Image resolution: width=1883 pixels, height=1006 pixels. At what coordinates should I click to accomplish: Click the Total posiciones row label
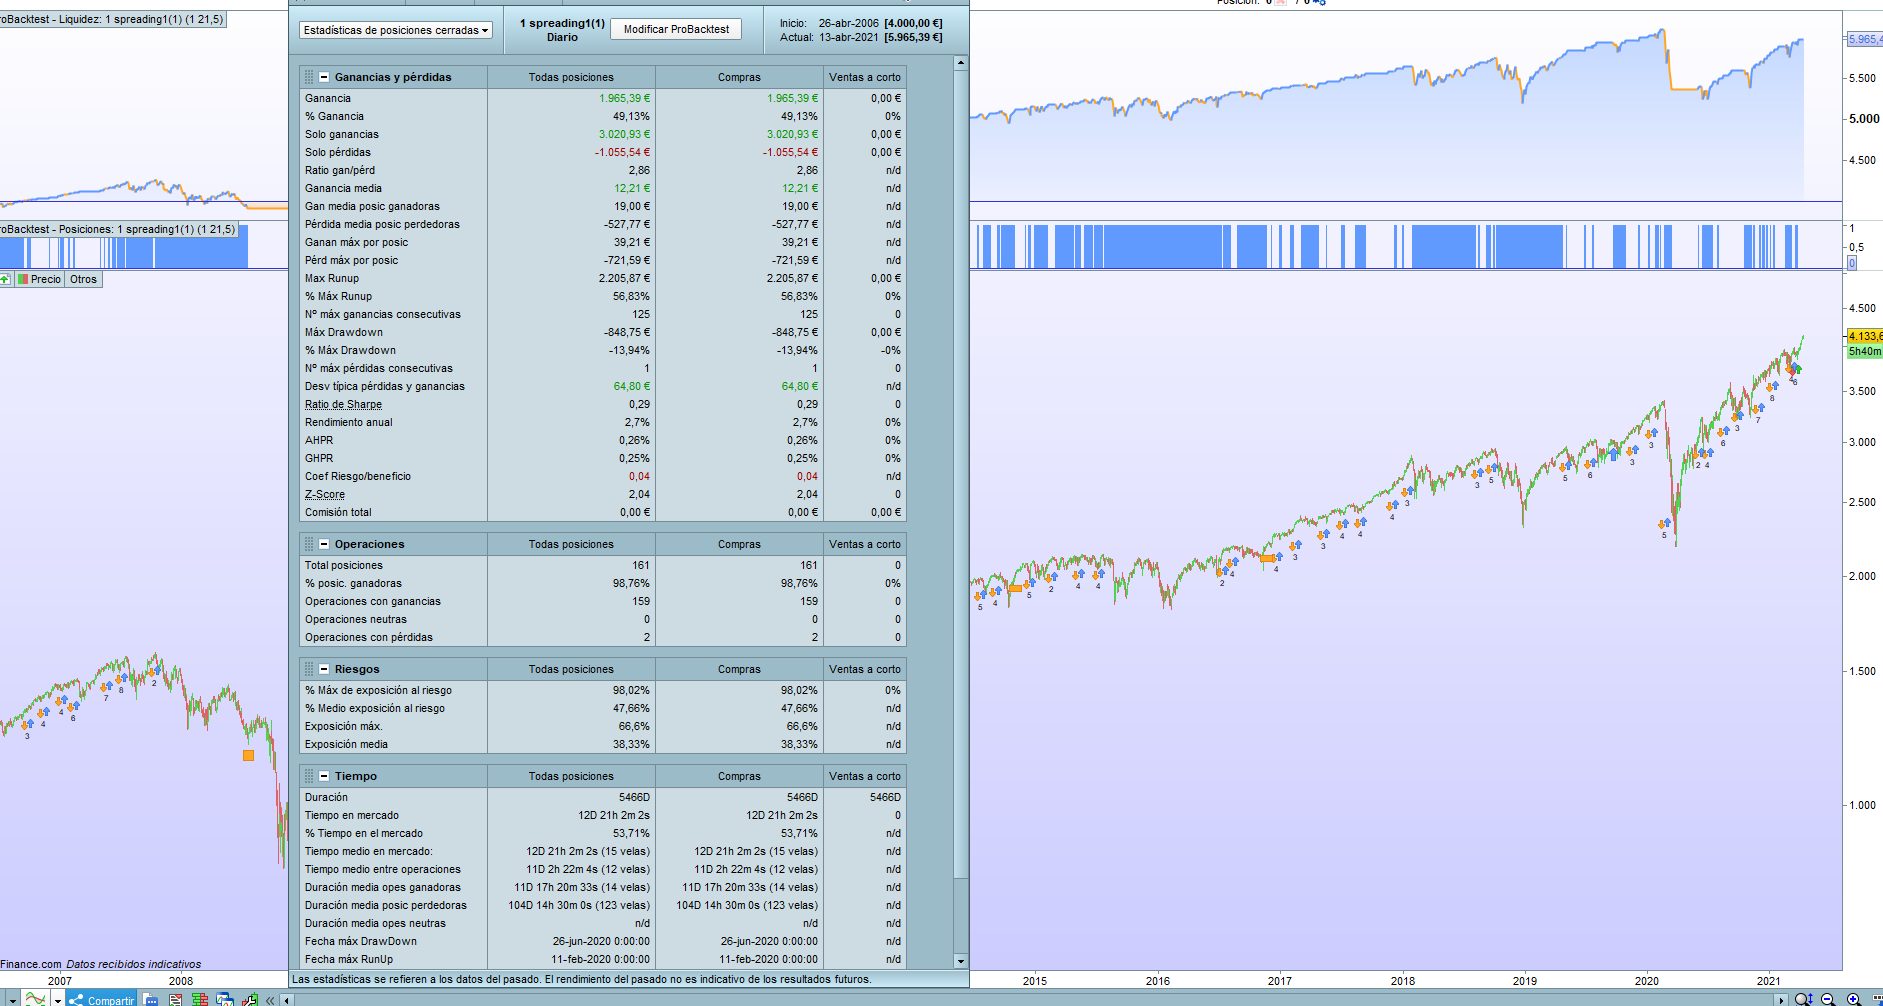[344, 565]
